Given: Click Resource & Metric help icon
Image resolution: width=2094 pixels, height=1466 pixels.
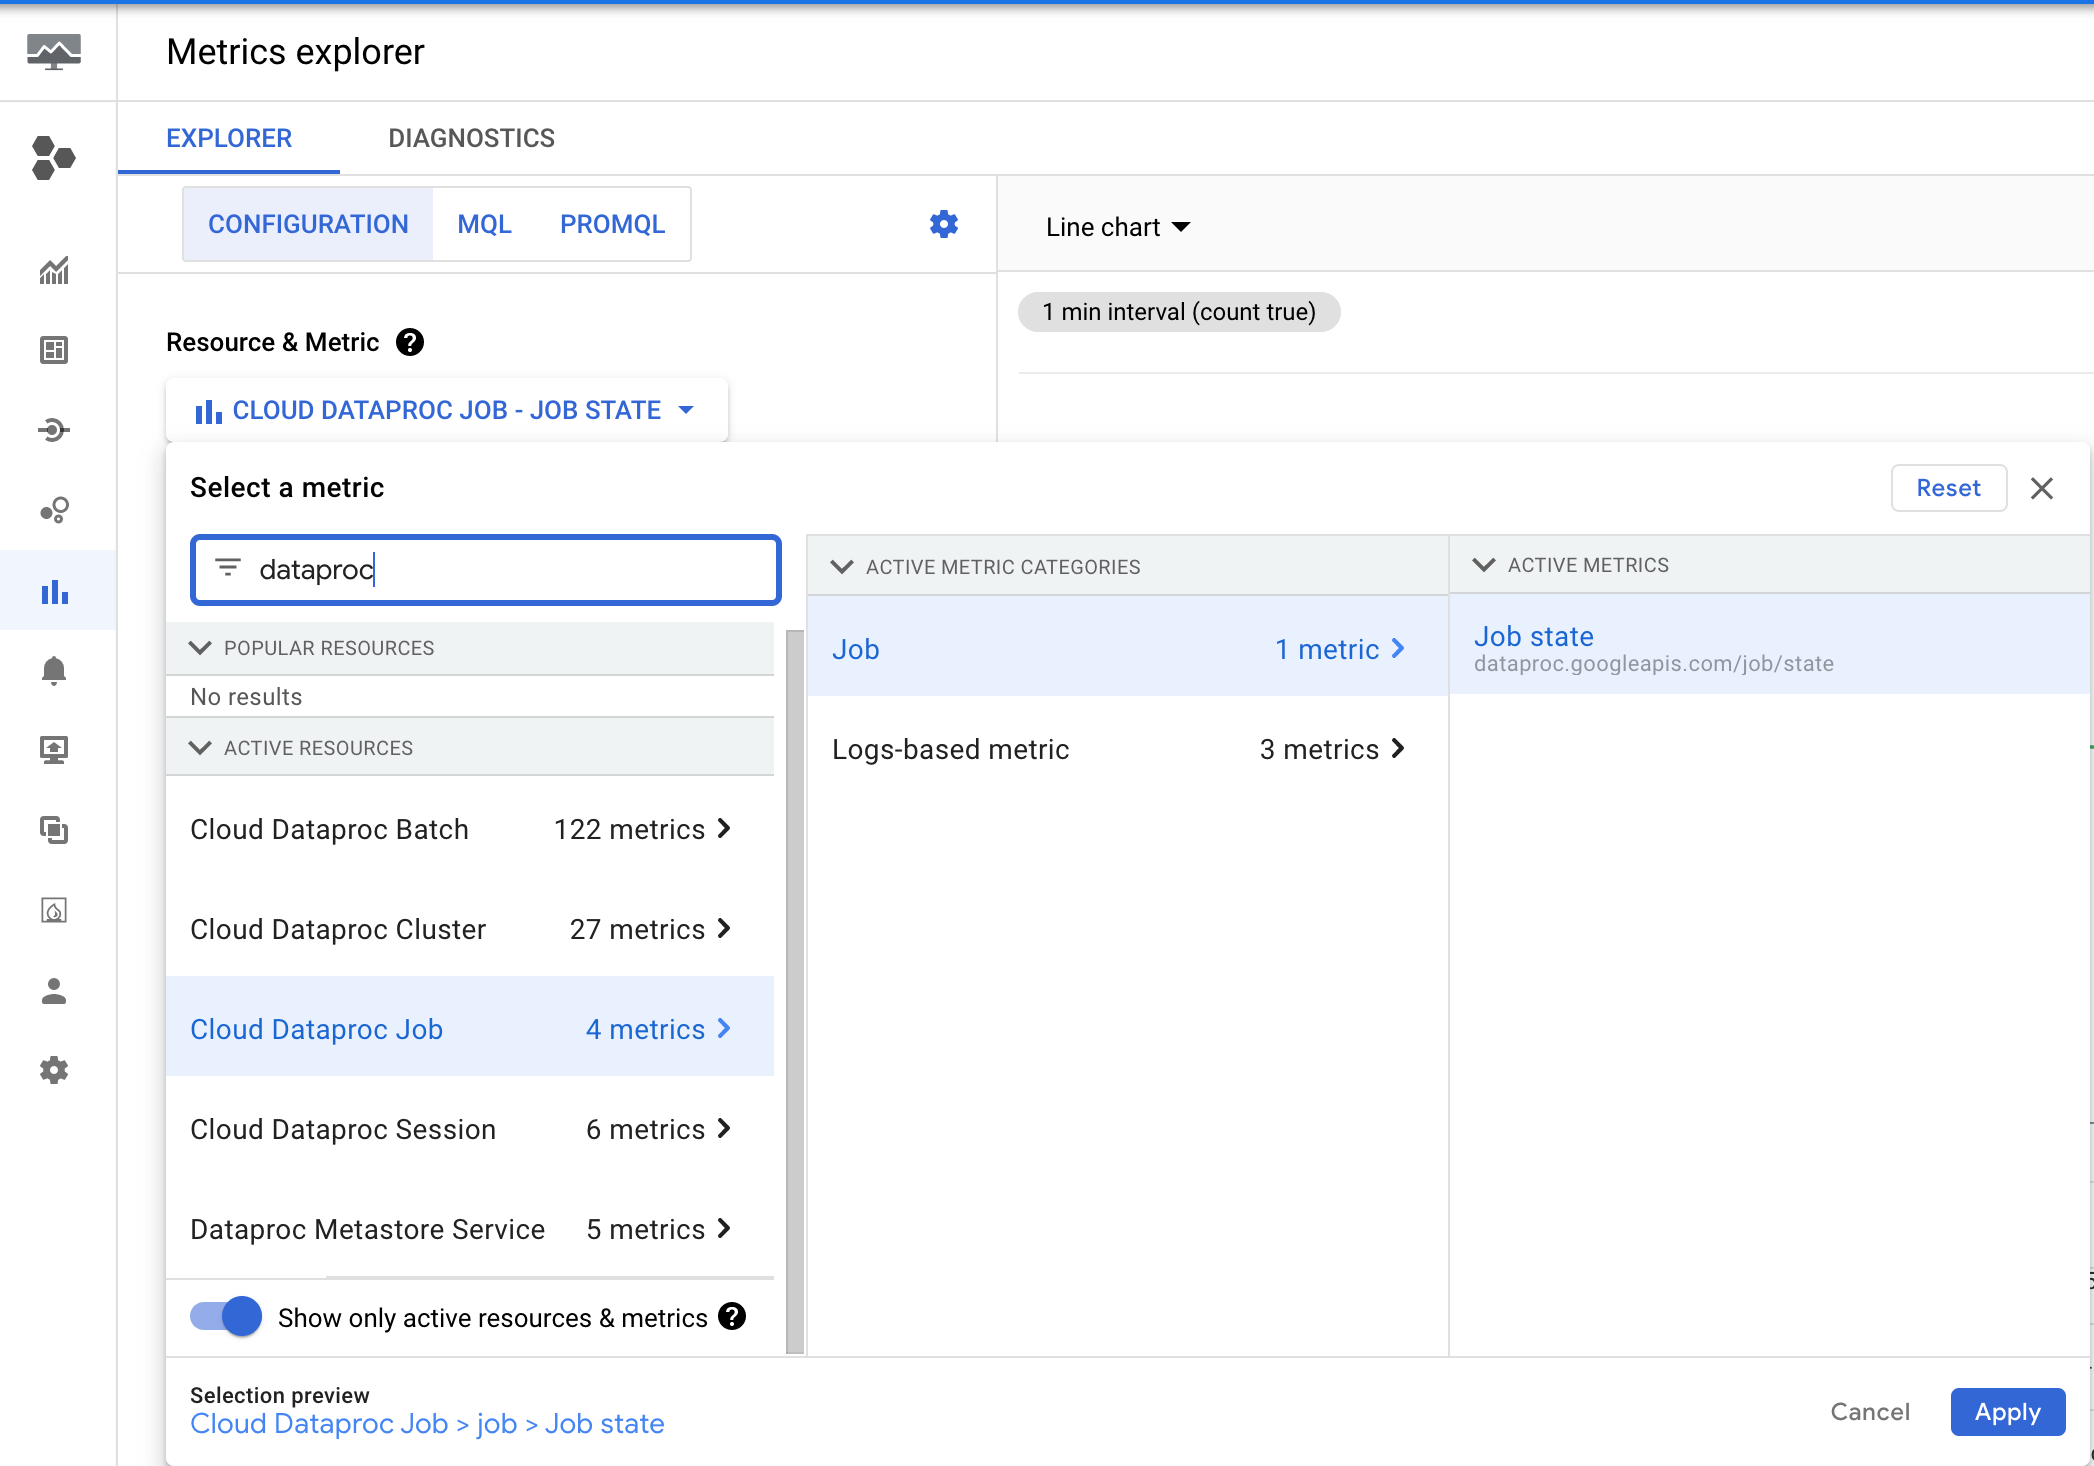Looking at the screenshot, I should [410, 342].
